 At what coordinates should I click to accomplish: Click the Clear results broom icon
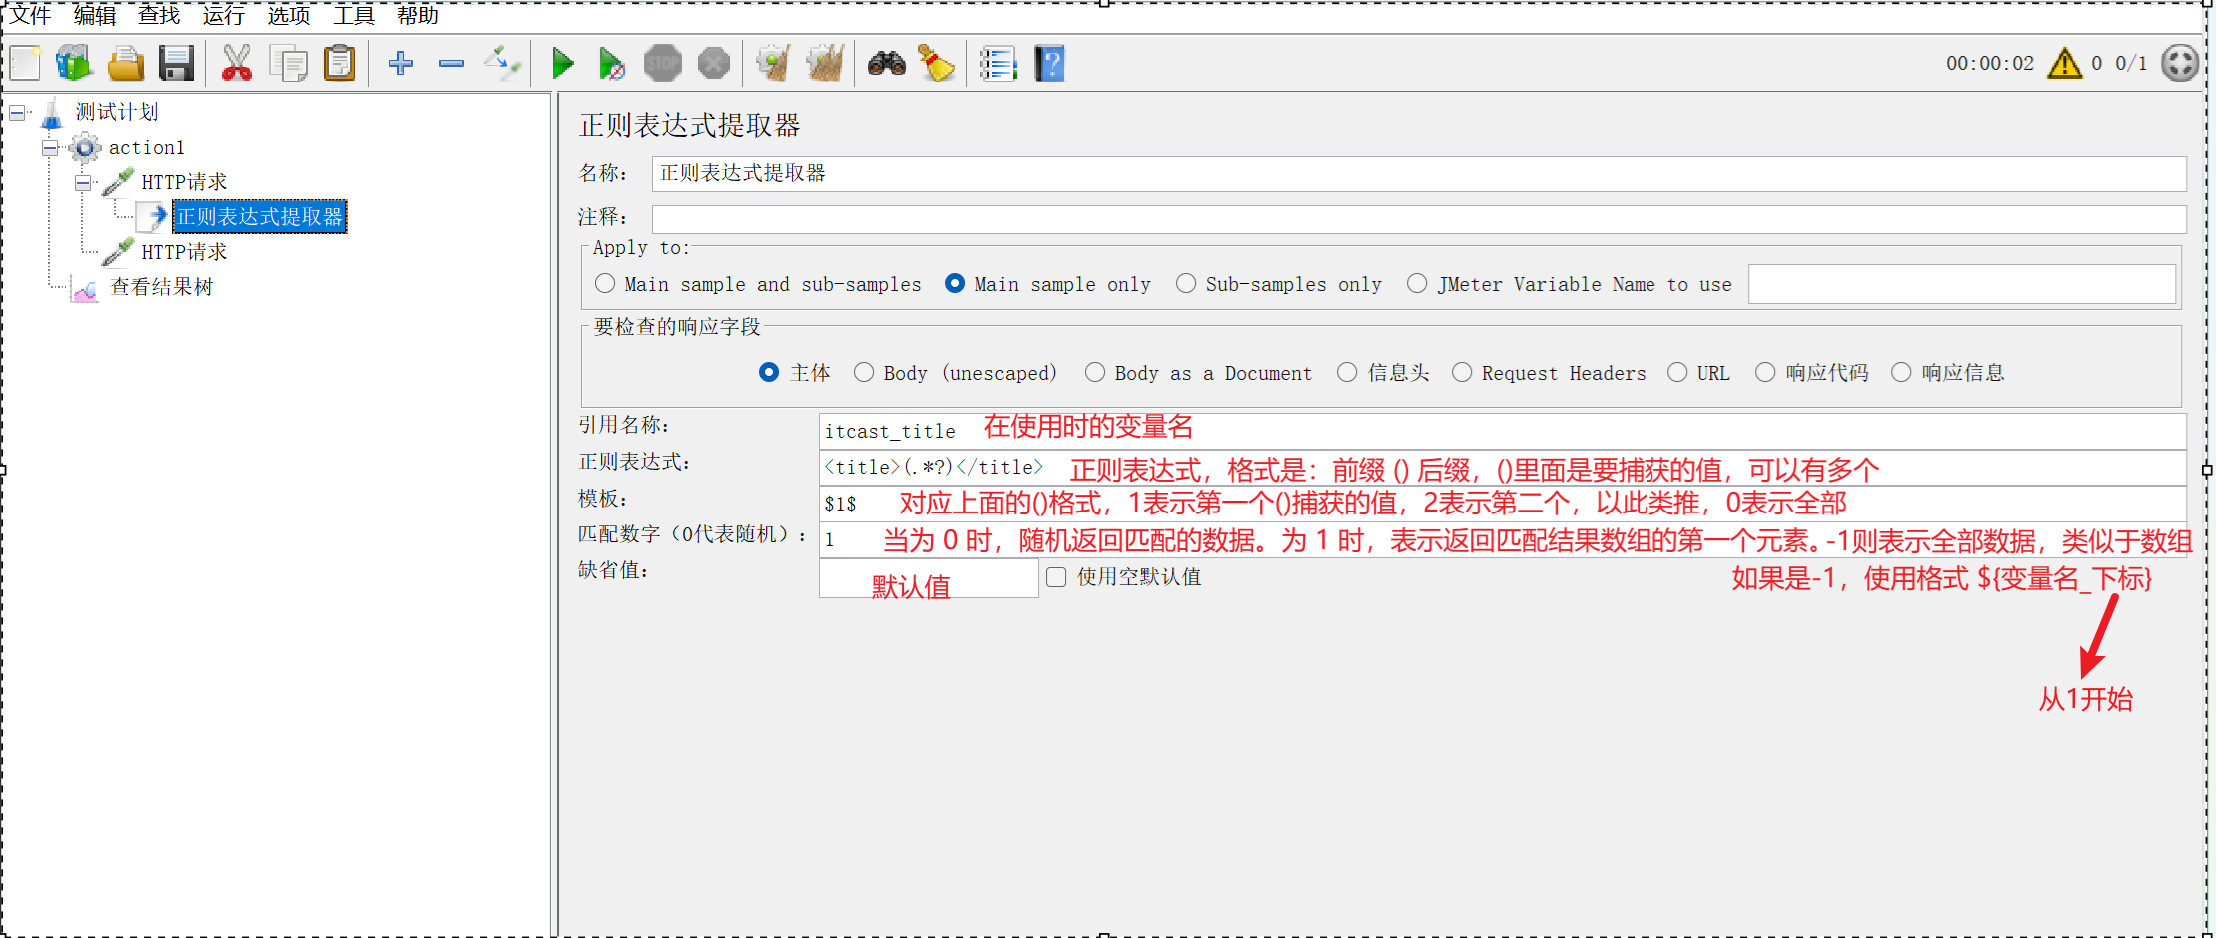(x=774, y=63)
